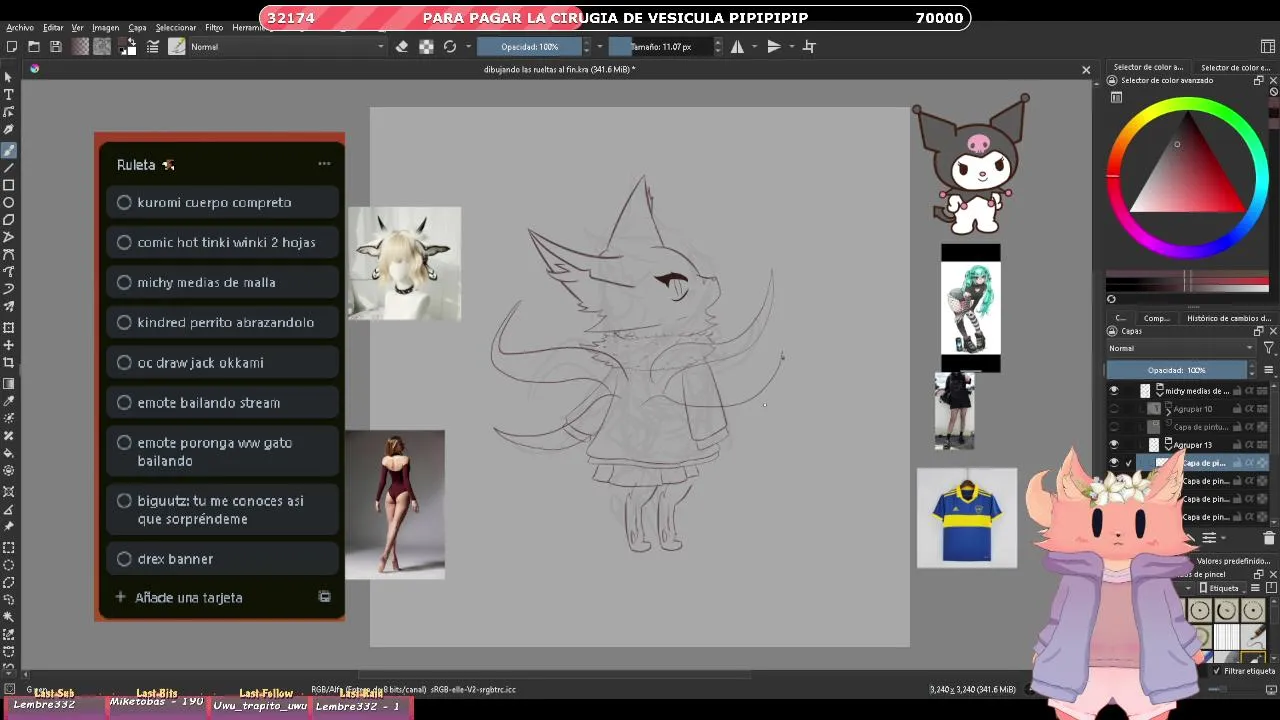Open the layer blending mode dropdown
This screenshot has width=1280, height=720.
(1180, 348)
